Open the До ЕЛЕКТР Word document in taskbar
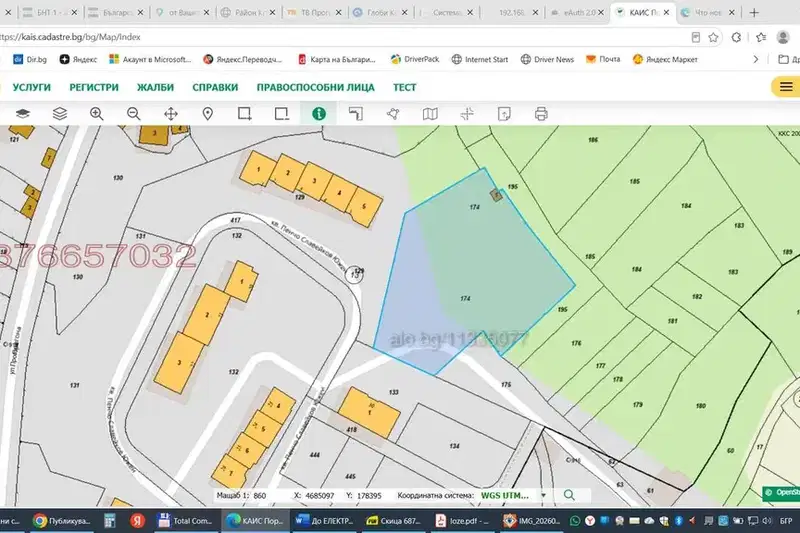The width and height of the screenshot is (800, 533). 325,521
